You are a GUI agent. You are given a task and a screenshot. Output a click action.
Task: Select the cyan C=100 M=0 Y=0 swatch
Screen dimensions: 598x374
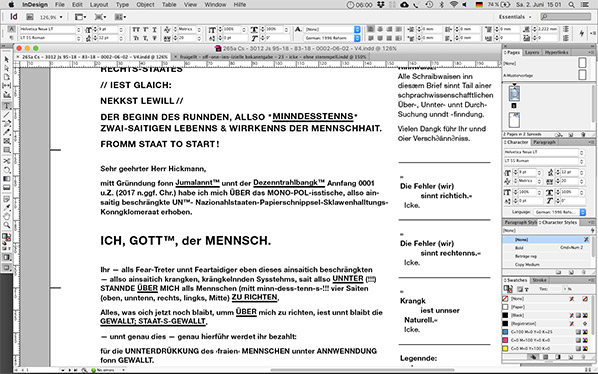tap(546, 332)
